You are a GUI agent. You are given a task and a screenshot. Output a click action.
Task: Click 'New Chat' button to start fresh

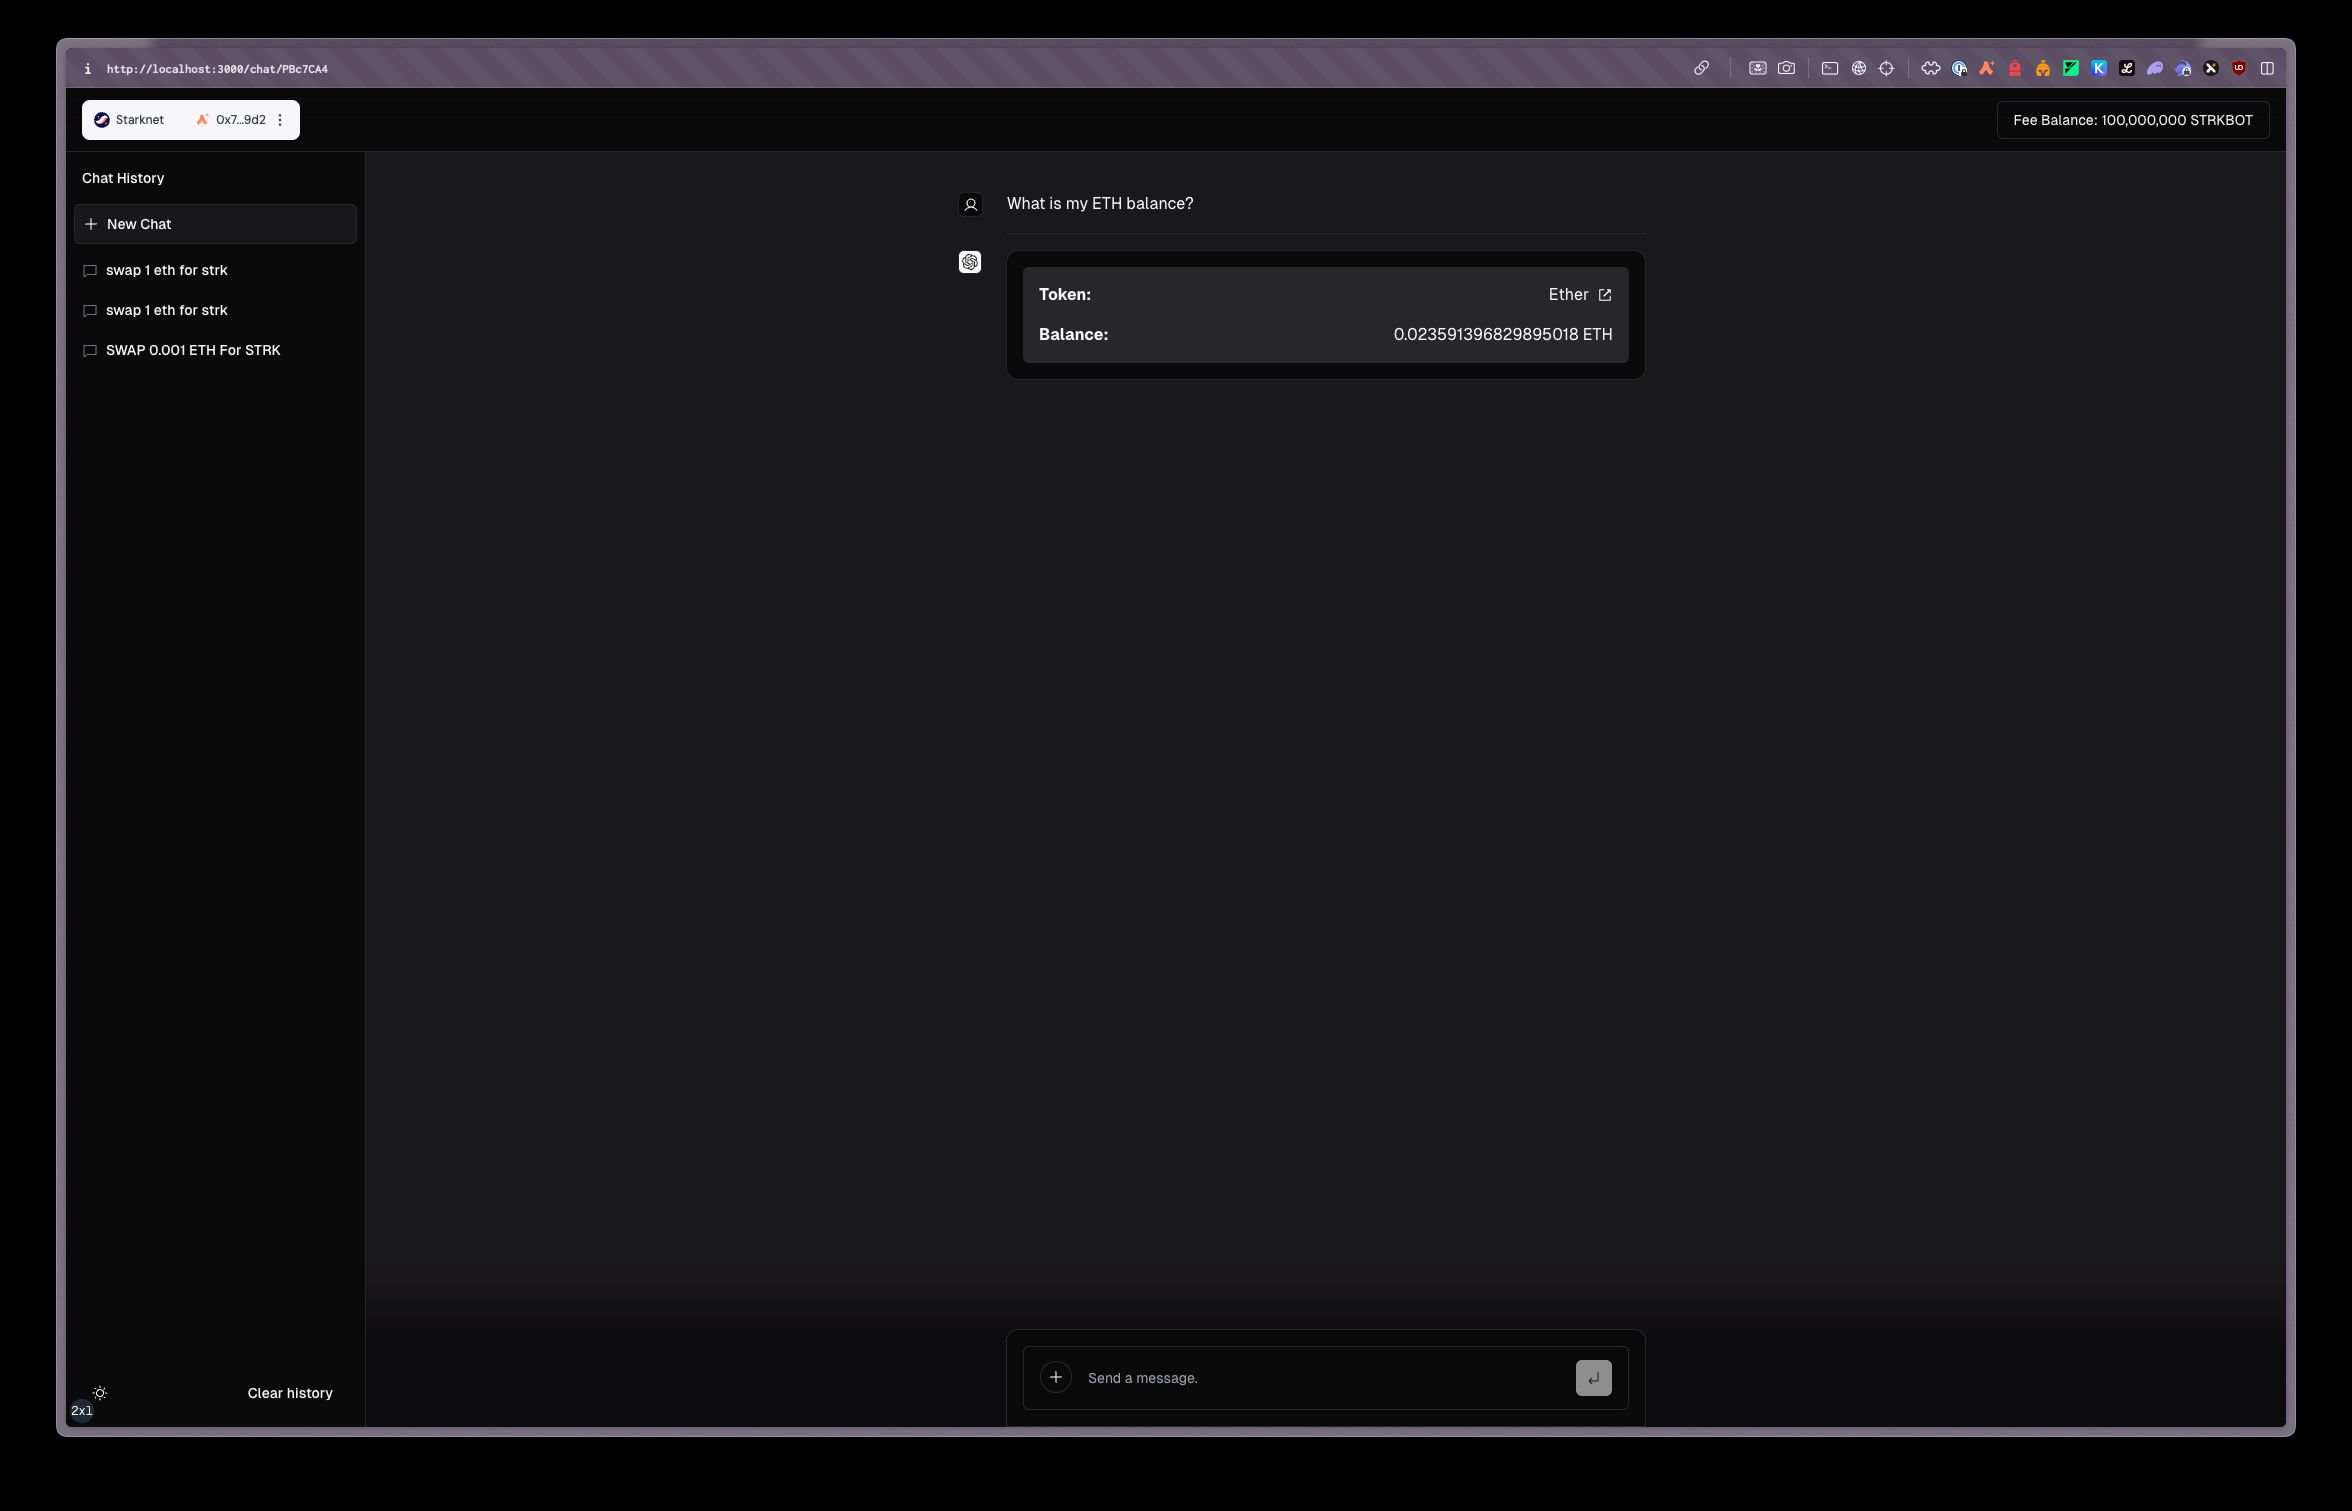(x=214, y=223)
